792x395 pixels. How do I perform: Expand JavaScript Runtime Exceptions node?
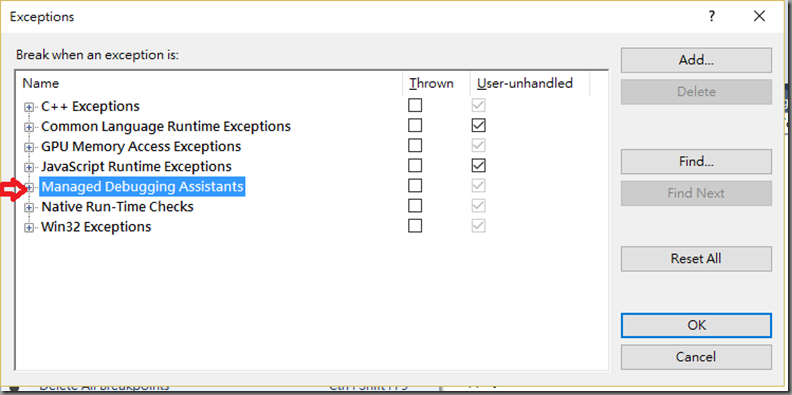point(29,167)
